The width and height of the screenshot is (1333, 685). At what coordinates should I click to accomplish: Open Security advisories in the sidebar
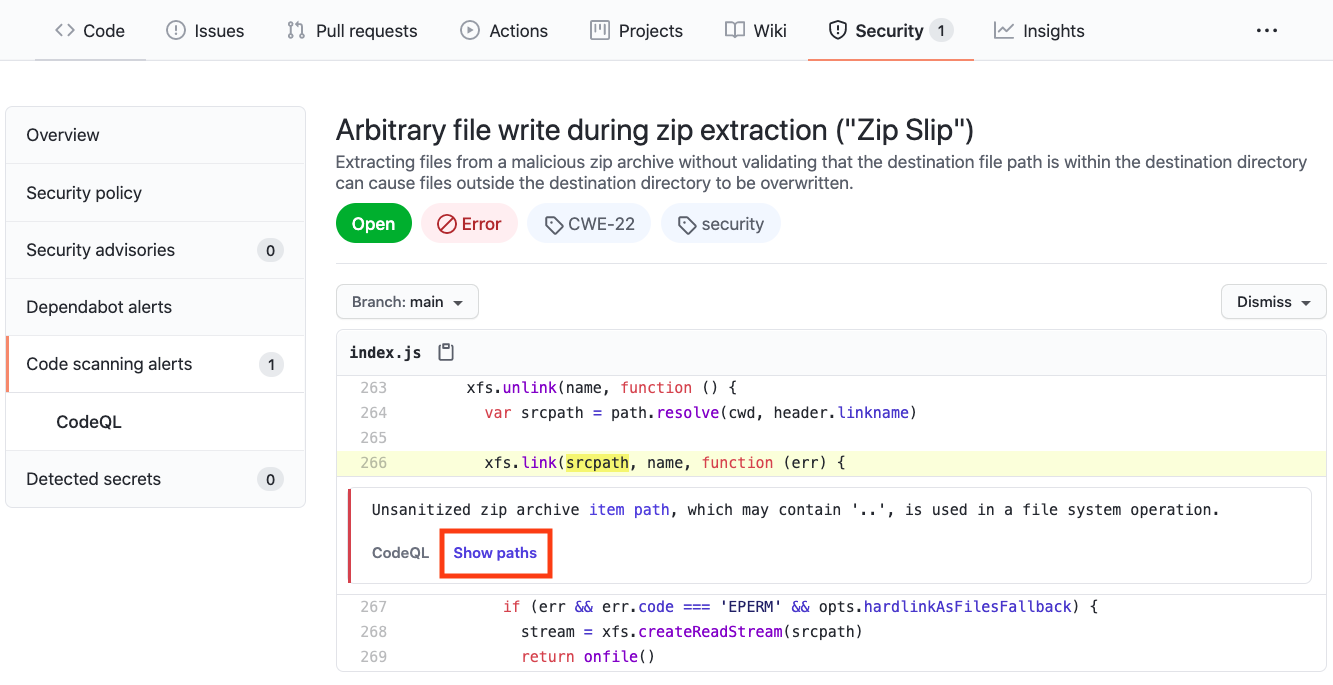[155, 250]
